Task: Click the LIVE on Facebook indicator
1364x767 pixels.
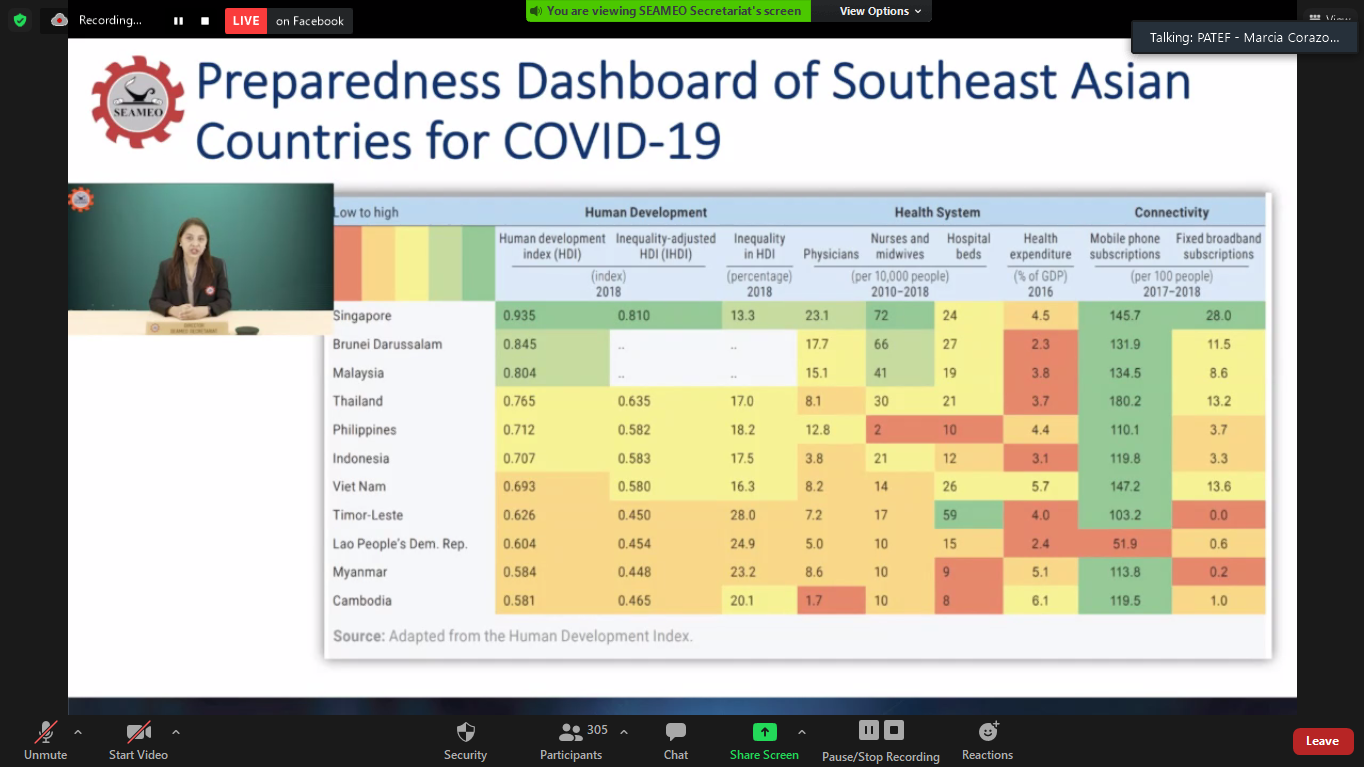Action: 288,21
